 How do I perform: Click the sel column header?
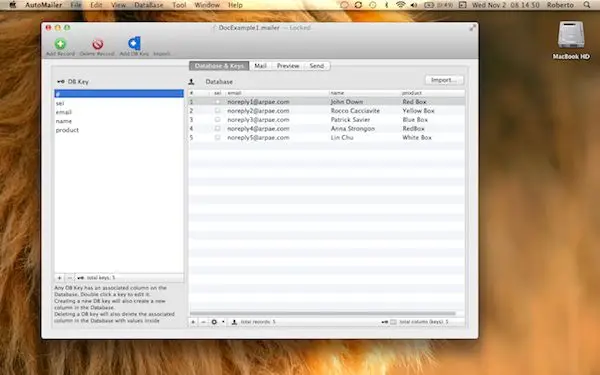[x=217, y=93]
